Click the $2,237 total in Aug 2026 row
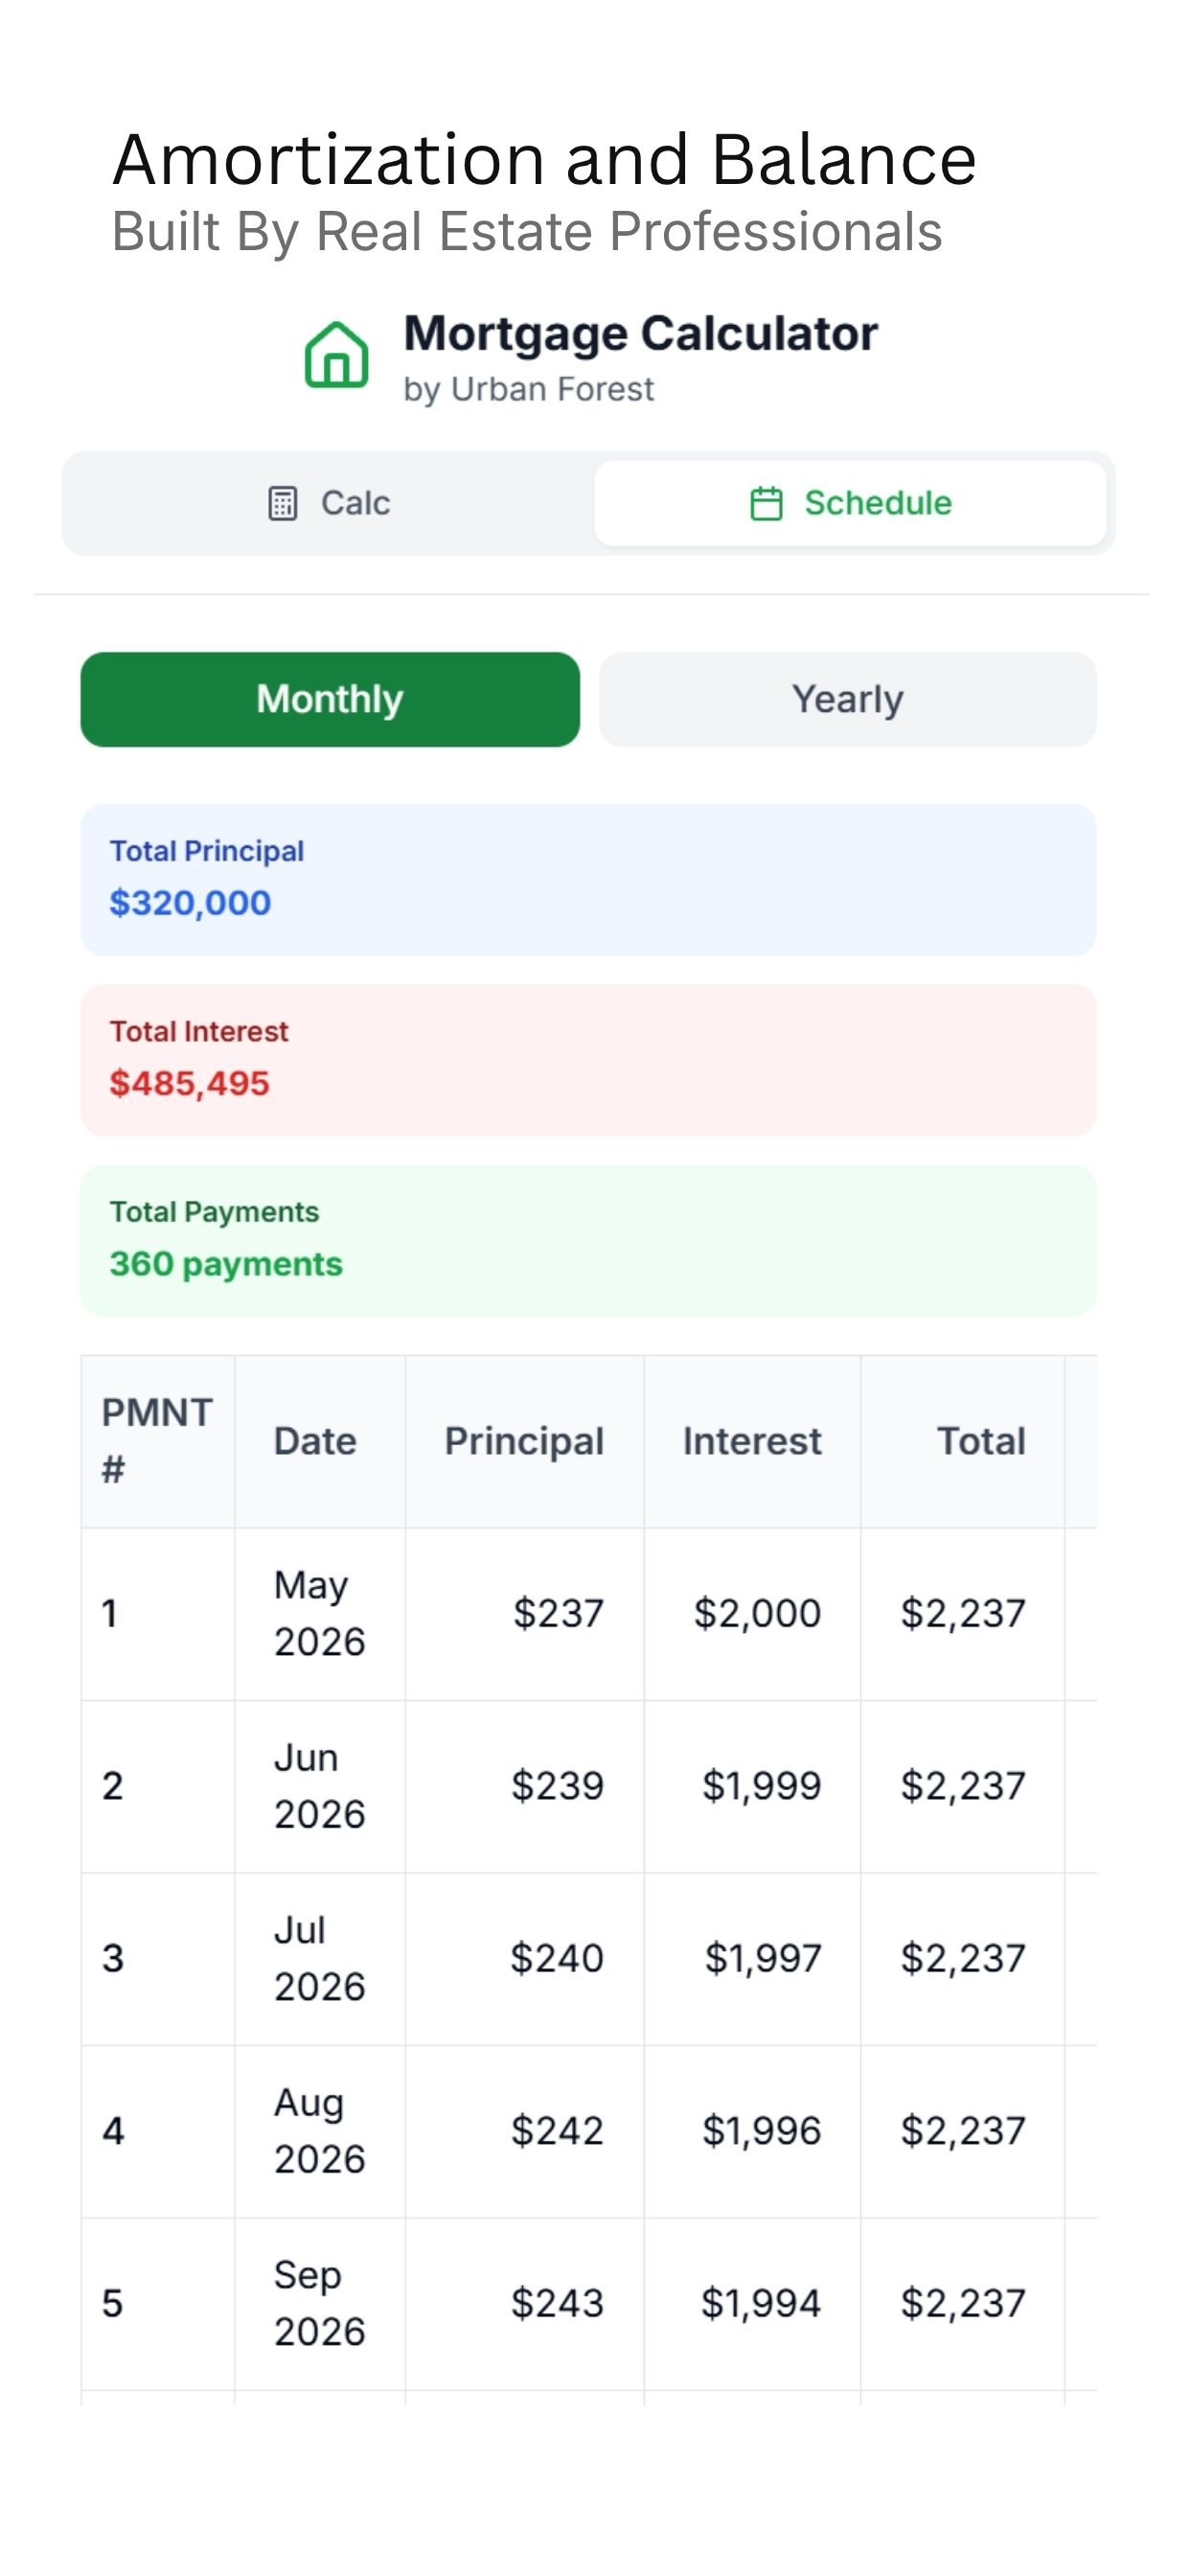The width and height of the screenshot is (1190, 2576). pos(962,2132)
